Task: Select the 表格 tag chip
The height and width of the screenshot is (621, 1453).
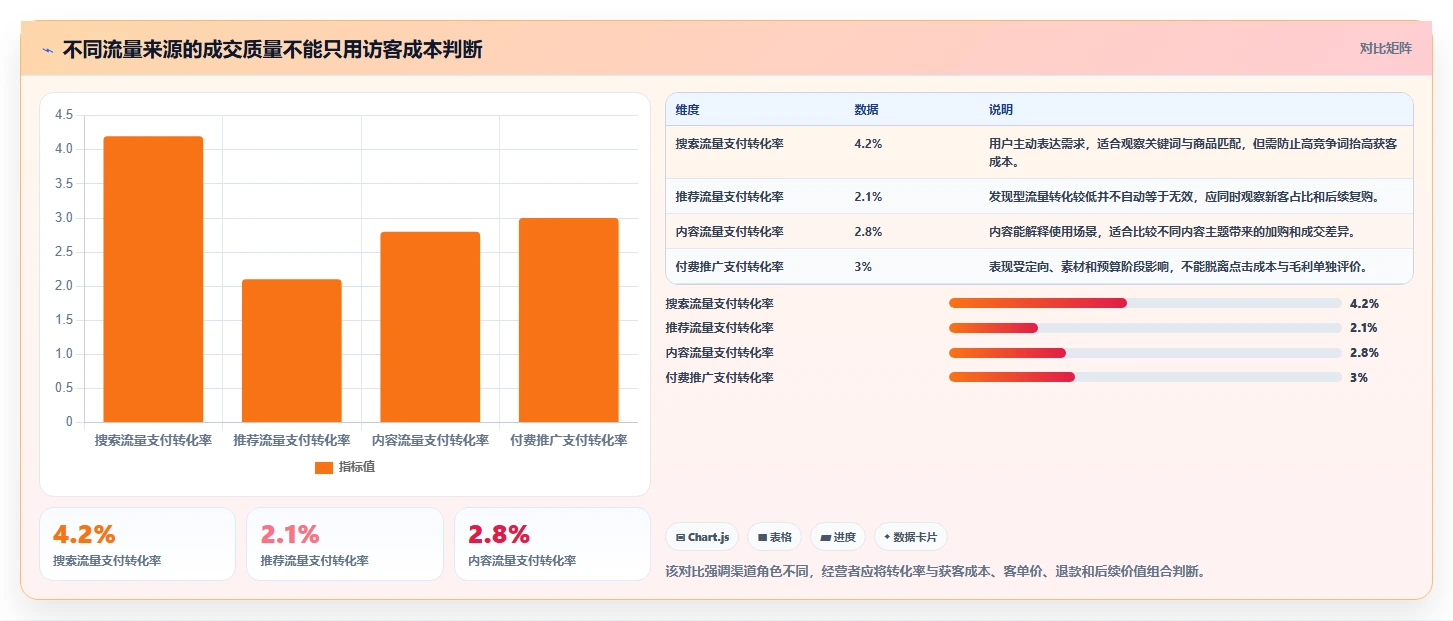Action: 775,537
